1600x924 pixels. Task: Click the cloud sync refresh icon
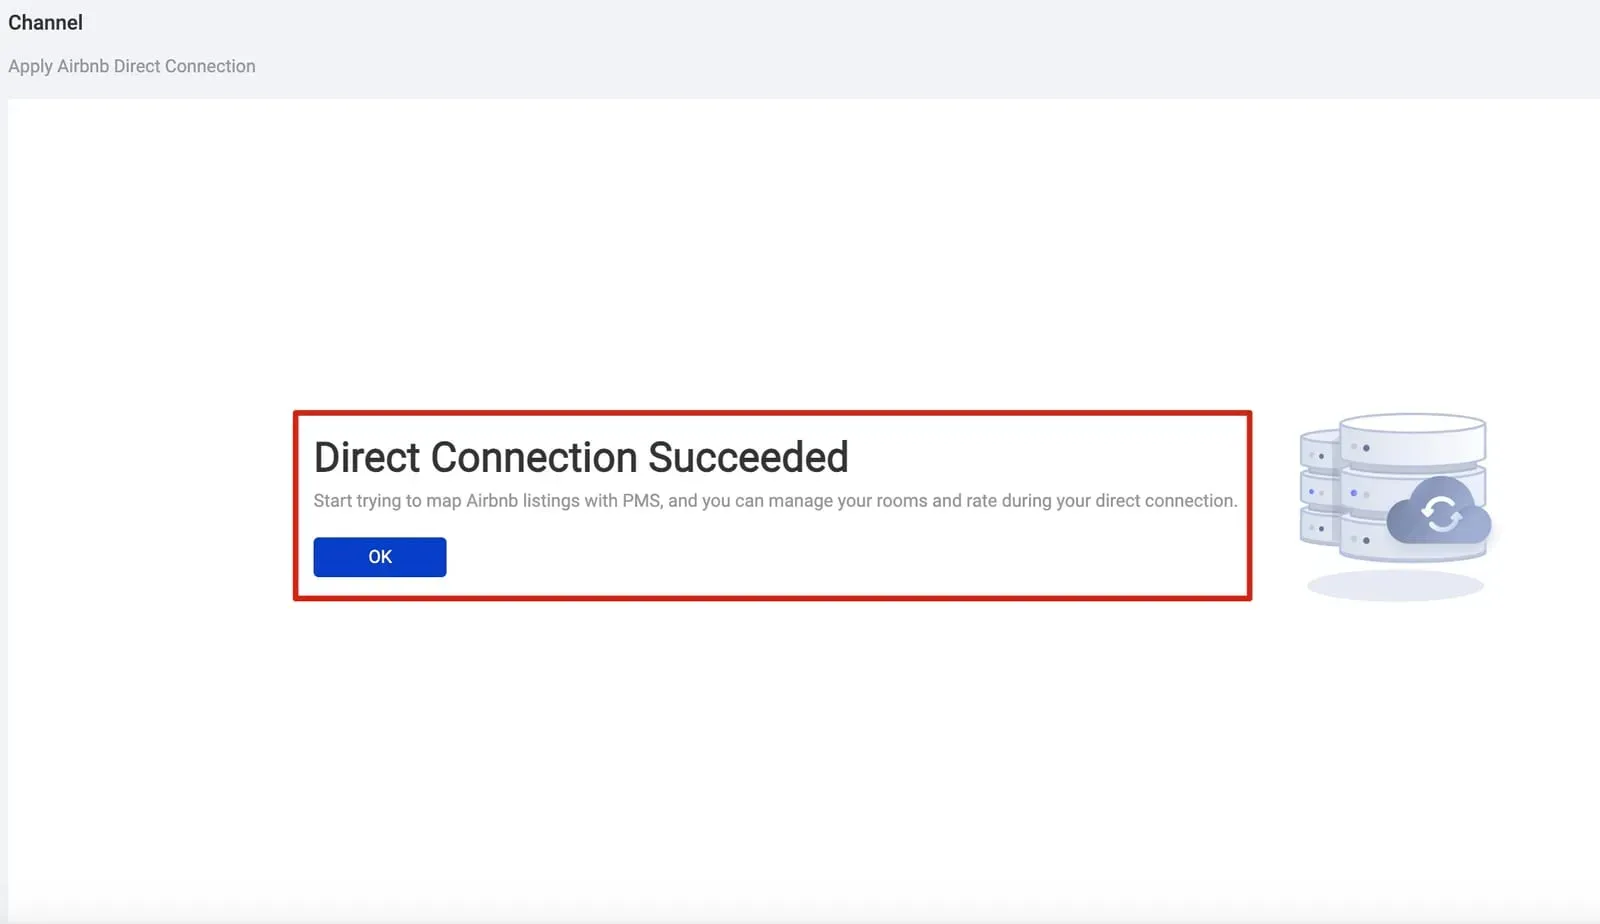(1438, 512)
